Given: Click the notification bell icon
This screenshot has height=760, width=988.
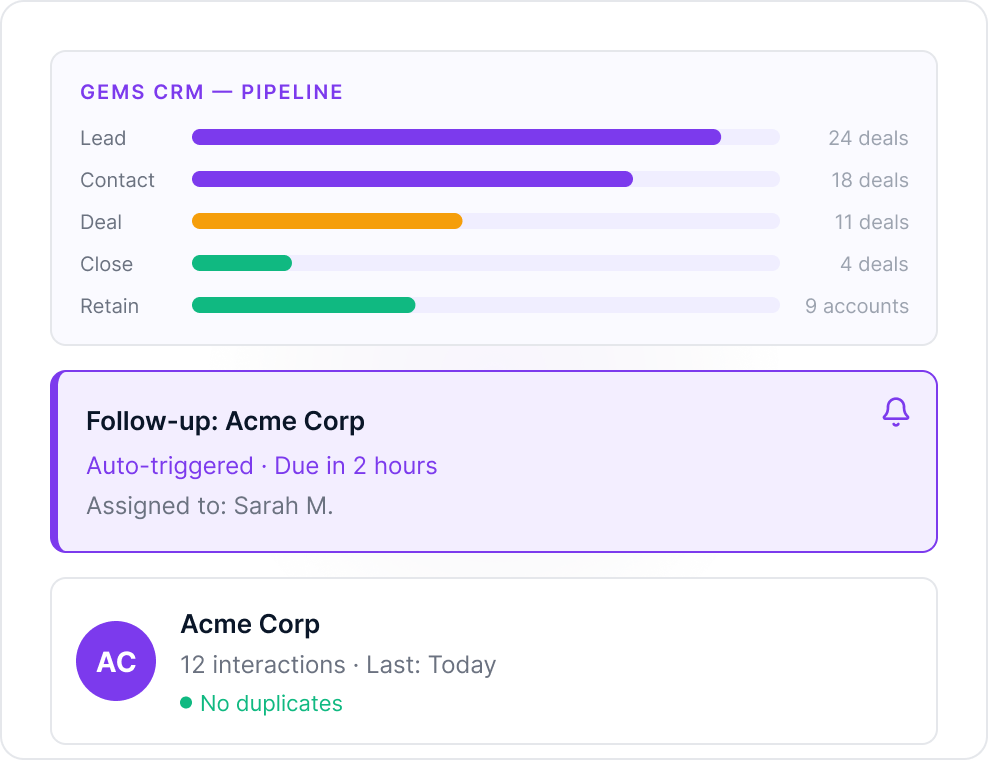Looking at the screenshot, I should [x=895, y=412].
